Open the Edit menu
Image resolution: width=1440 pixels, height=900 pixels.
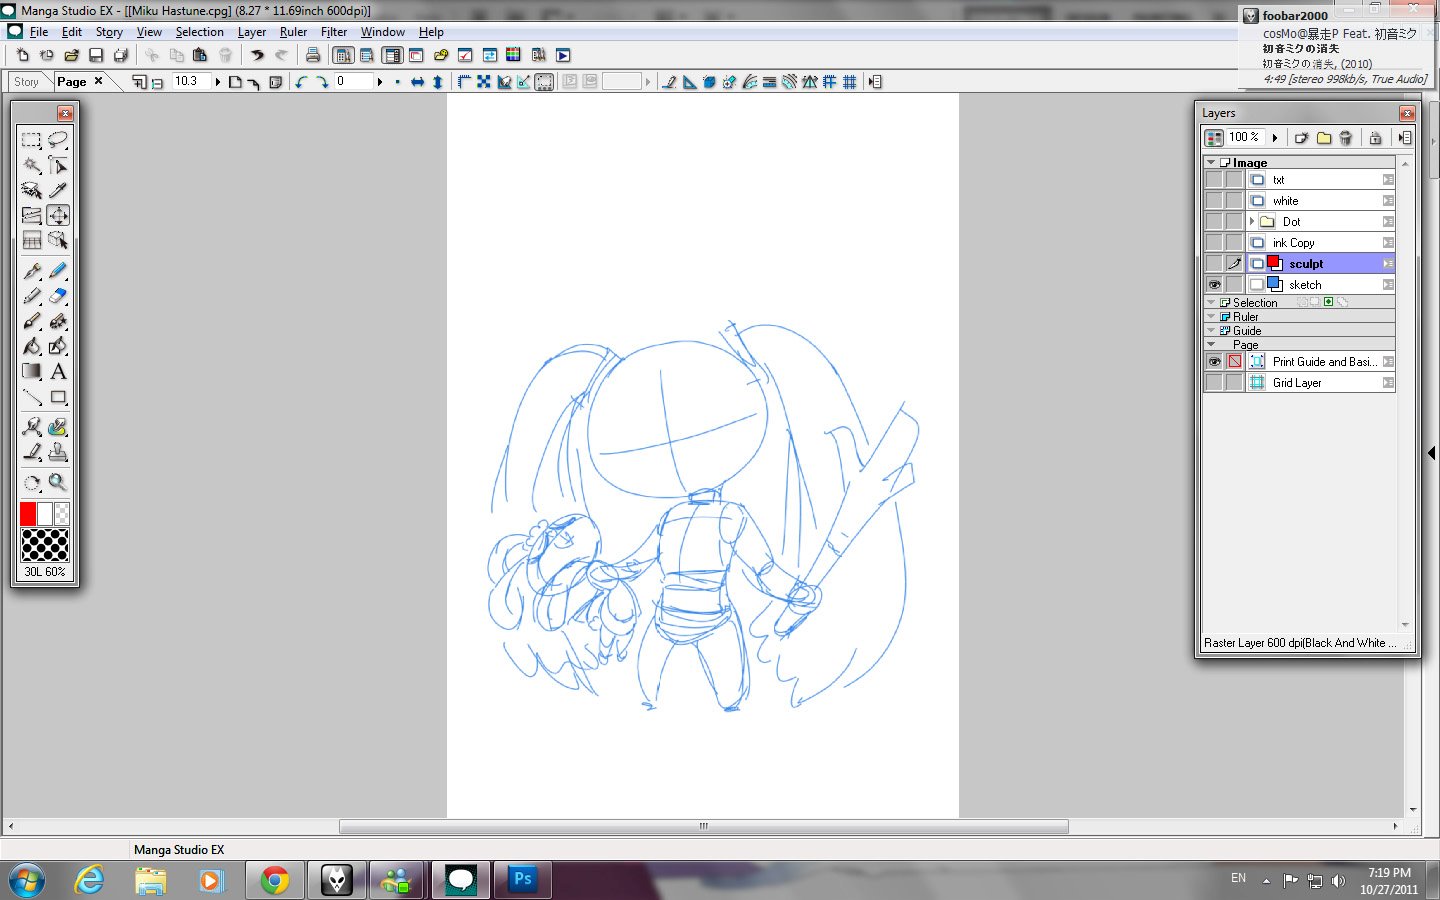[72, 32]
